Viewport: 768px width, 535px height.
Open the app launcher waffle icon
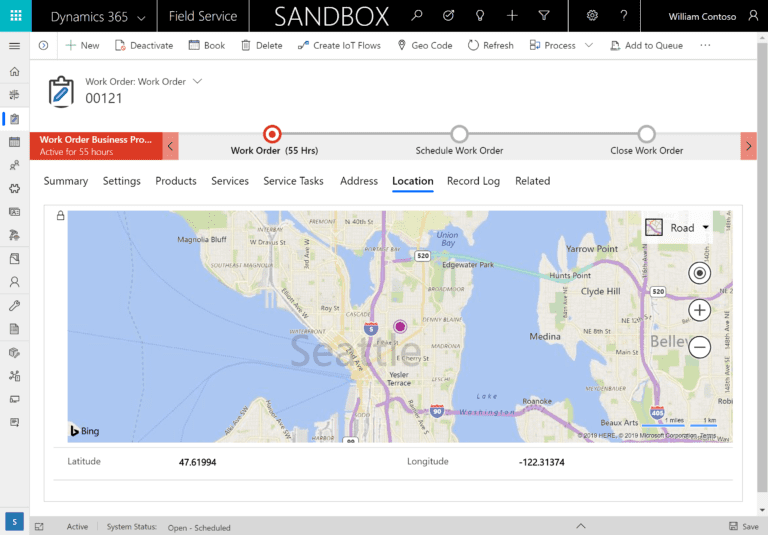coord(16,16)
